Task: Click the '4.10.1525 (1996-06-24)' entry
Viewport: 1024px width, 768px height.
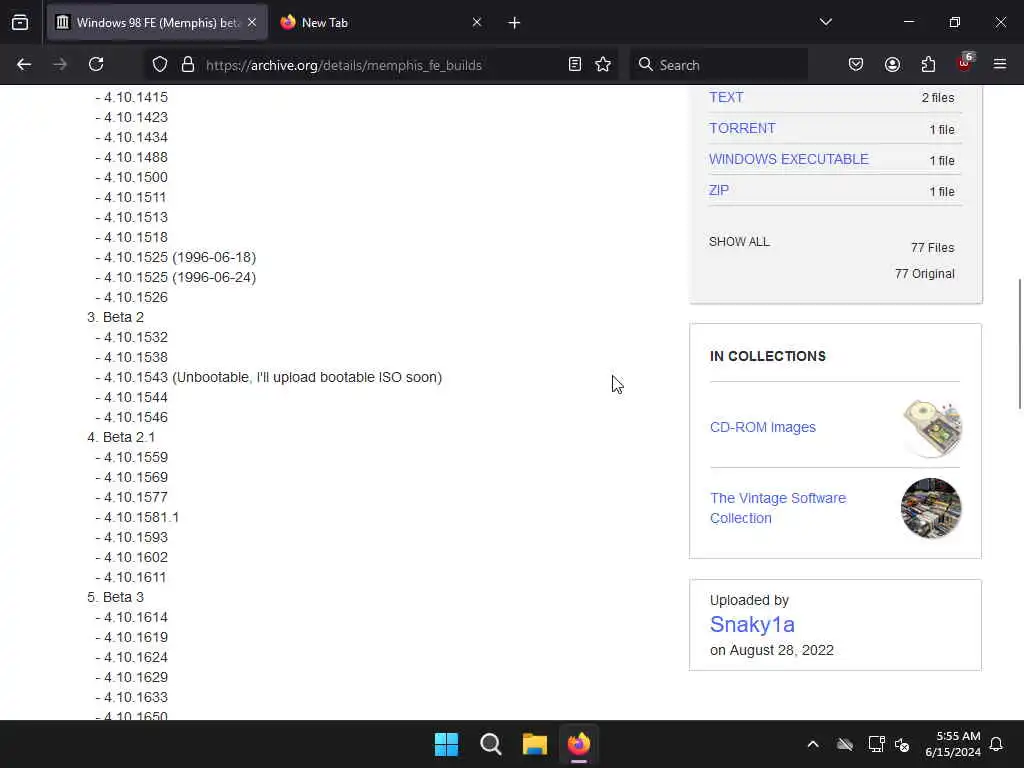Action: point(180,278)
